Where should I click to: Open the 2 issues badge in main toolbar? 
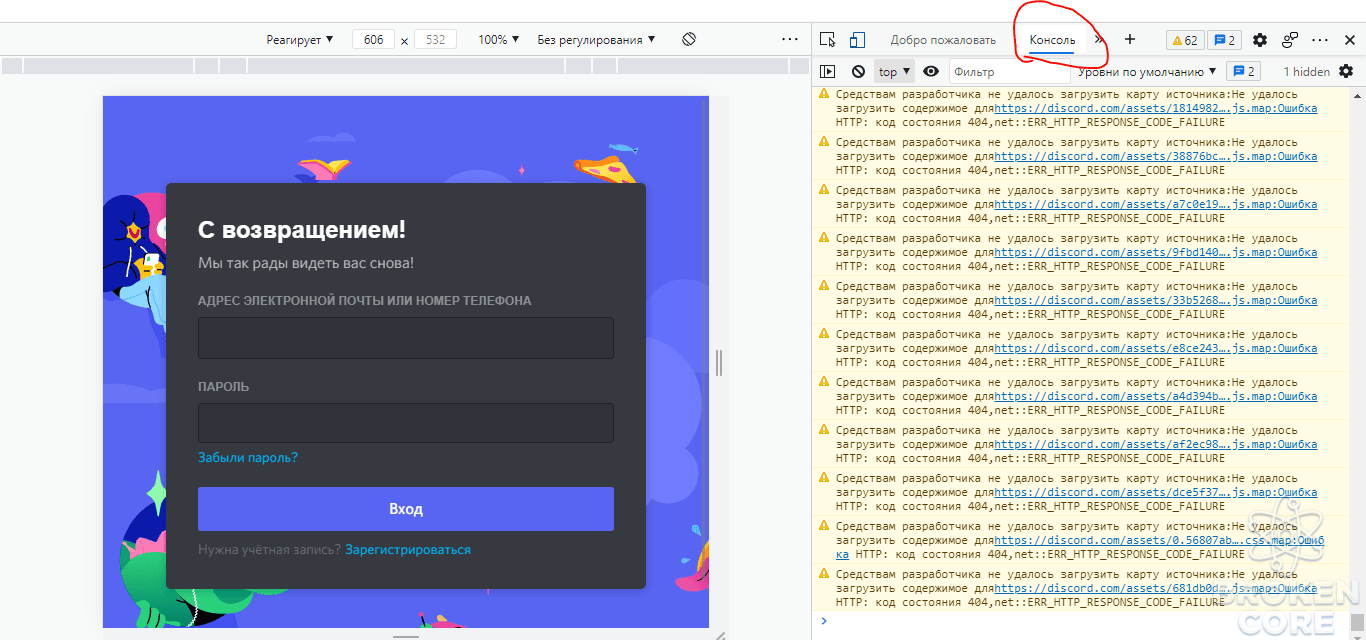click(1224, 40)
